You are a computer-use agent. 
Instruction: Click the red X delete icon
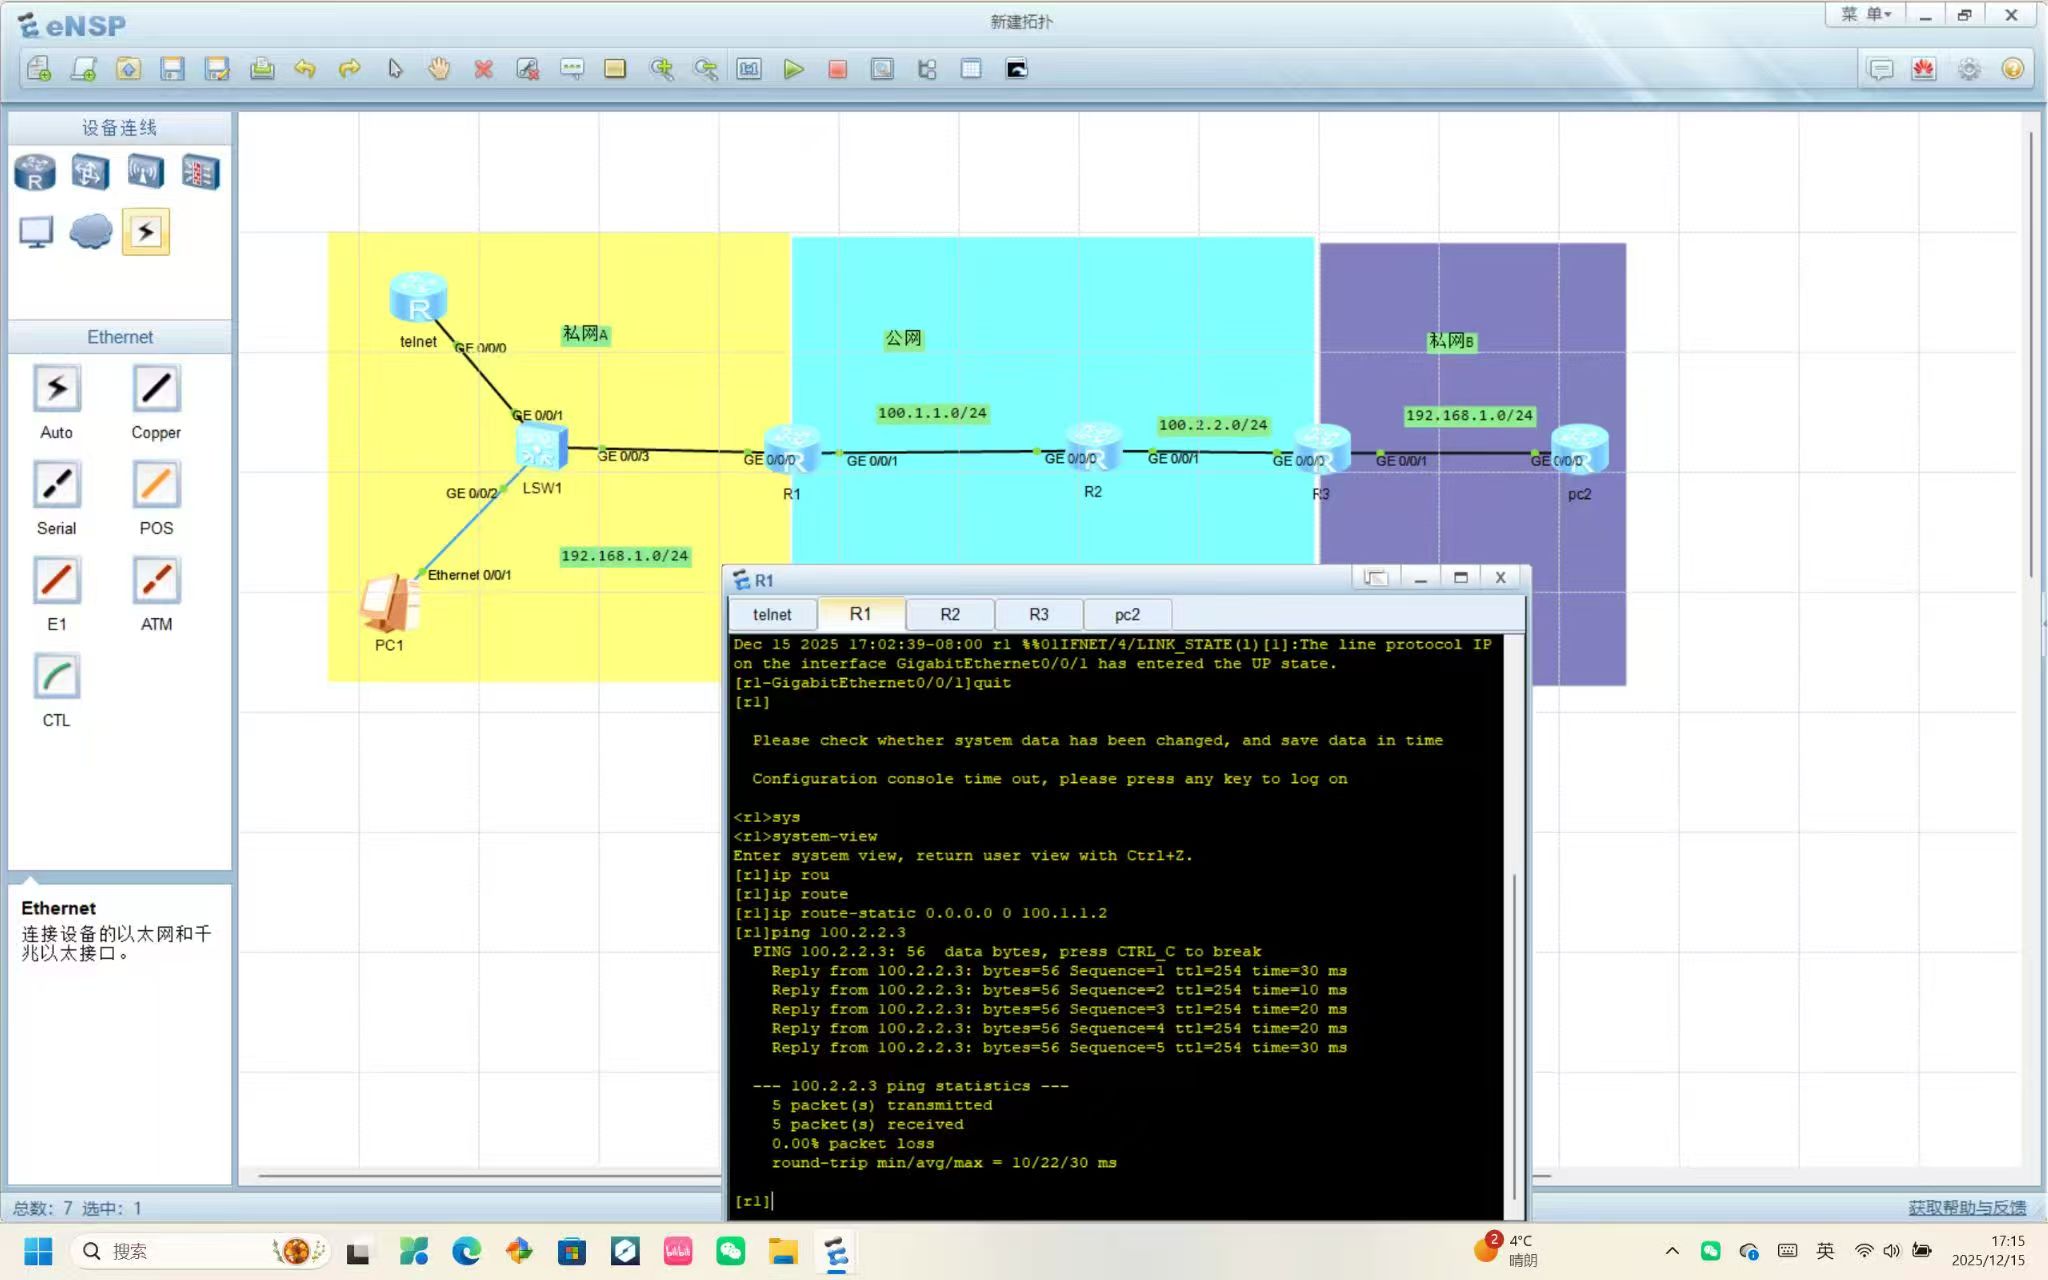coord(483,69)
